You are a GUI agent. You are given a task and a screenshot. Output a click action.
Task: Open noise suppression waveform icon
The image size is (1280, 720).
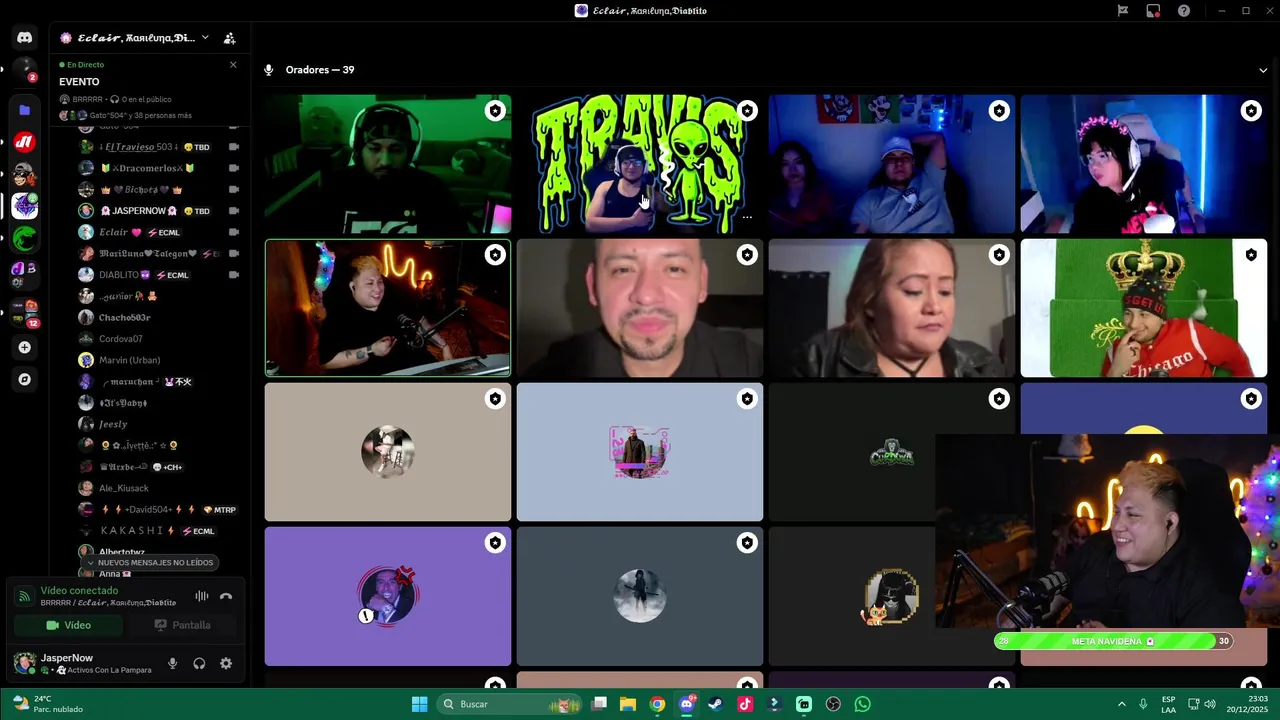tap(202, 596)
